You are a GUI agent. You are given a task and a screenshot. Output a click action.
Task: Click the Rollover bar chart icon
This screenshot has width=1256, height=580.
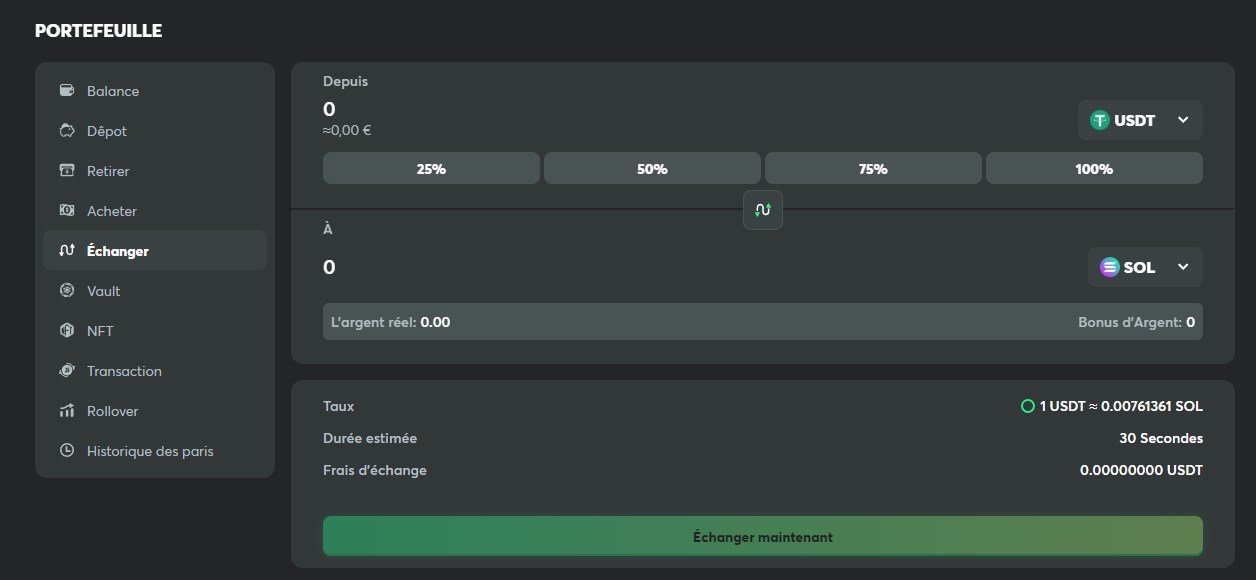[67, 411]
